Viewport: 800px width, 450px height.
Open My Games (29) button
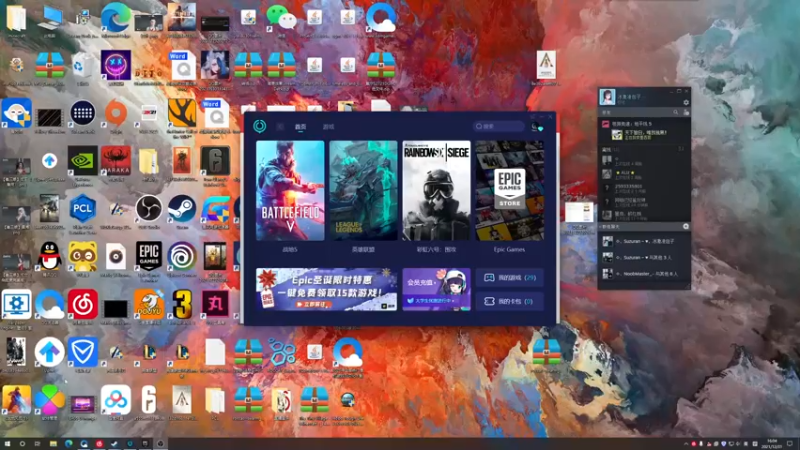coord(510,278)
